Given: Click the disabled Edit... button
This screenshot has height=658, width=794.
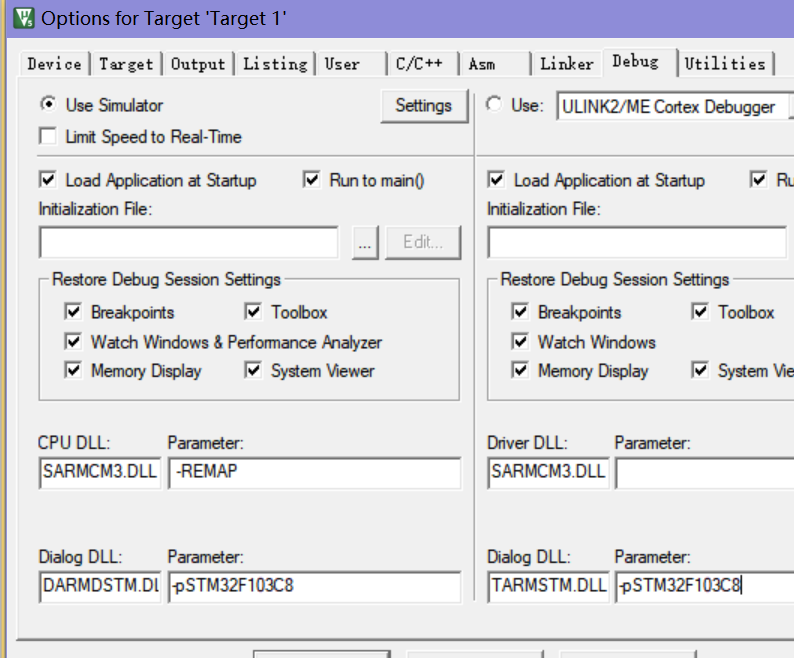Looking at the screenshot, I should pyautogui.click(x=423, y=243).
